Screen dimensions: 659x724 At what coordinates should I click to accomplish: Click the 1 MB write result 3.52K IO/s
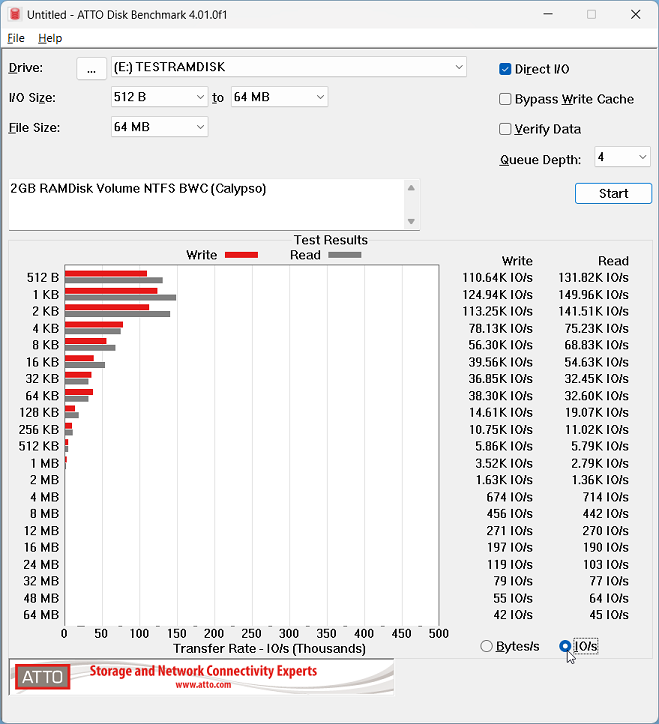point(504,463)
